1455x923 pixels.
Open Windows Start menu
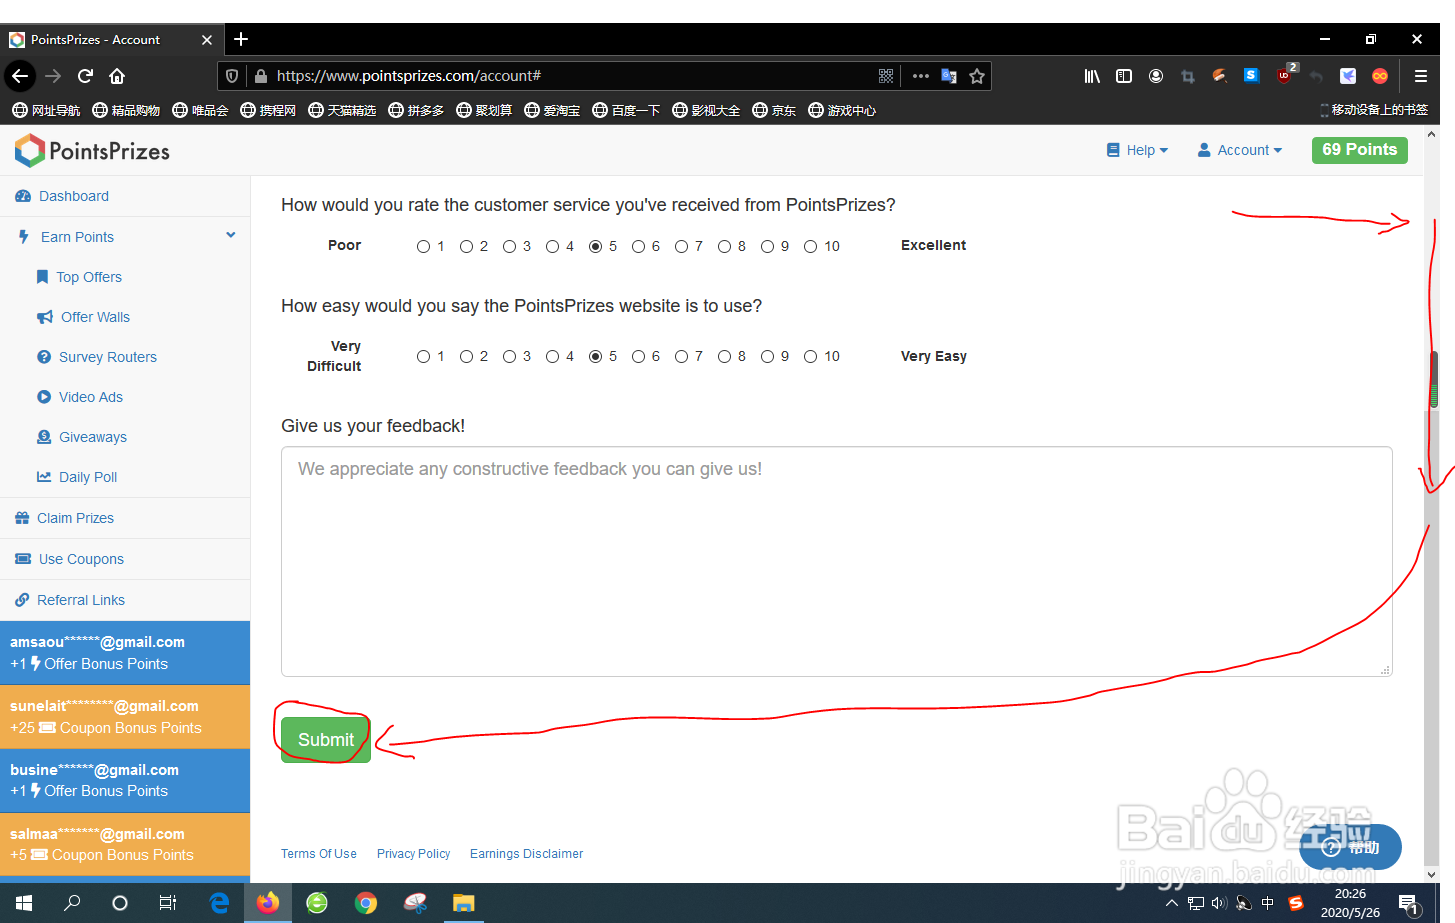[24, 903]
